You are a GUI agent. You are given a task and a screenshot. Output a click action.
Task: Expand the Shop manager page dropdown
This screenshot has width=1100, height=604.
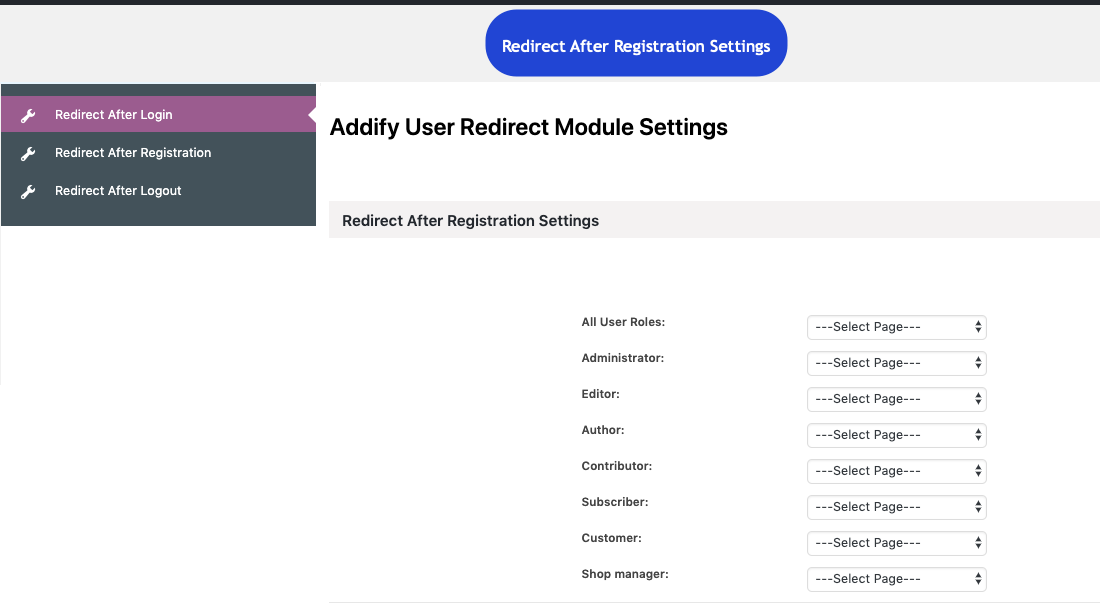[x=896, y=579]
